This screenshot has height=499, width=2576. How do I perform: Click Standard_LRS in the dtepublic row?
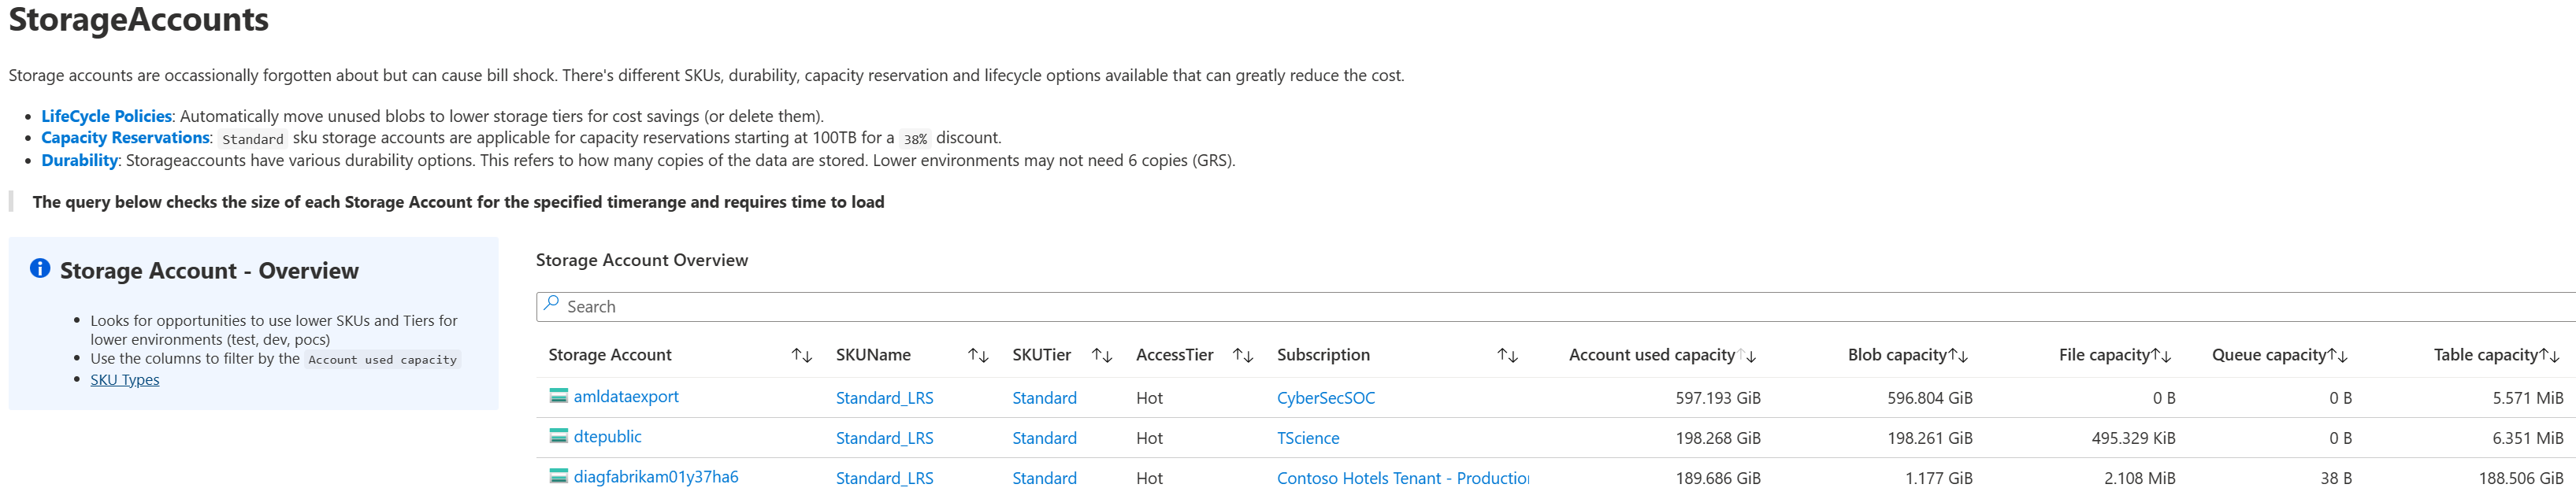coord(884,438)
